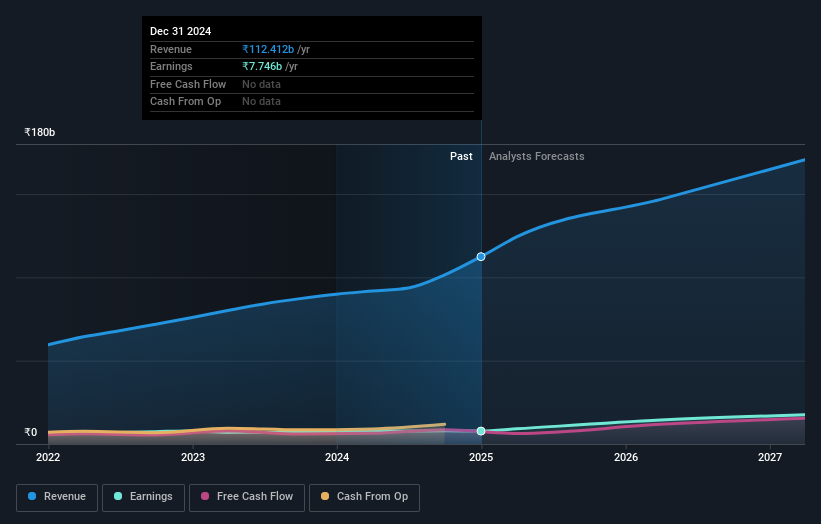
Task: Click 'No data' in the Cash From Op row
Action: 261,102
